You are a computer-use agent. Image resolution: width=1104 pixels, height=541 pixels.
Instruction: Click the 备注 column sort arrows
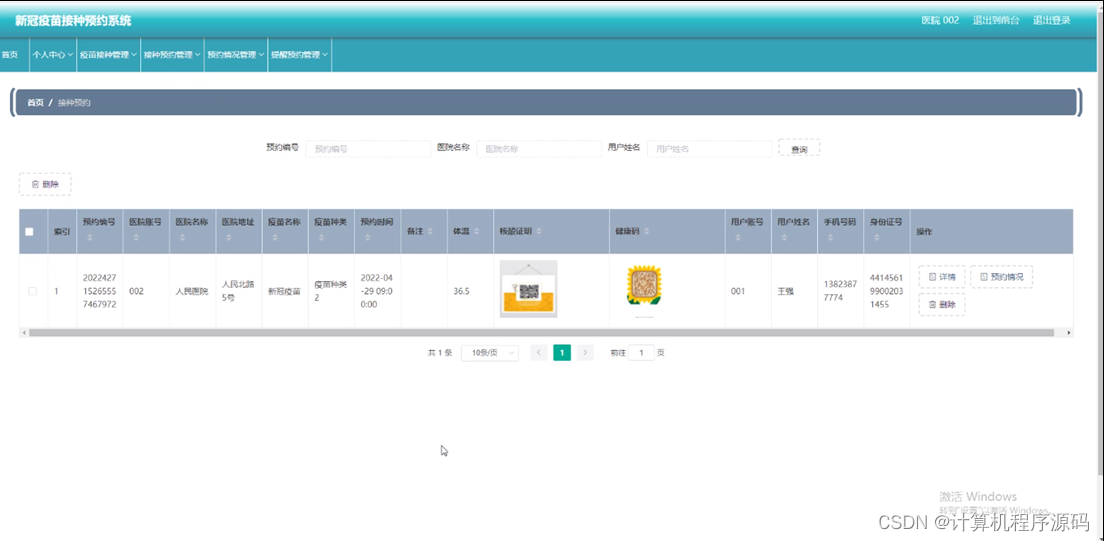(x=430, y=231)
